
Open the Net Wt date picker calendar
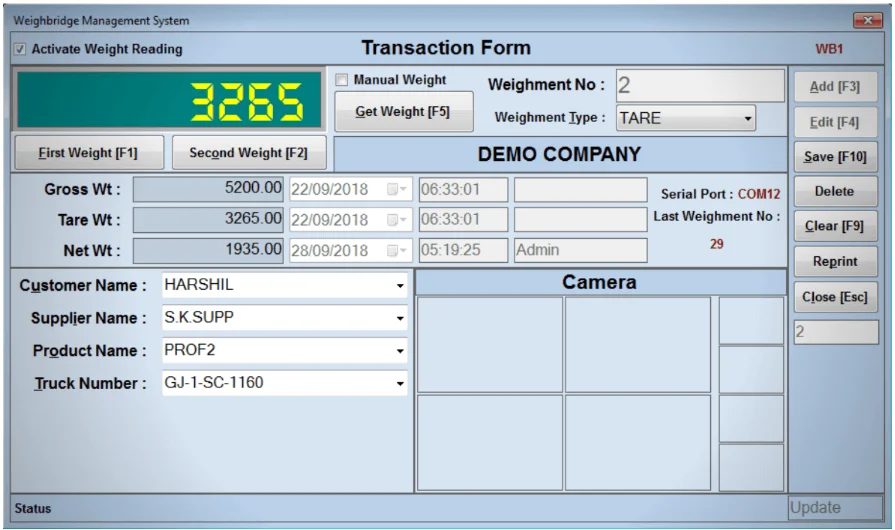[397, 250]
